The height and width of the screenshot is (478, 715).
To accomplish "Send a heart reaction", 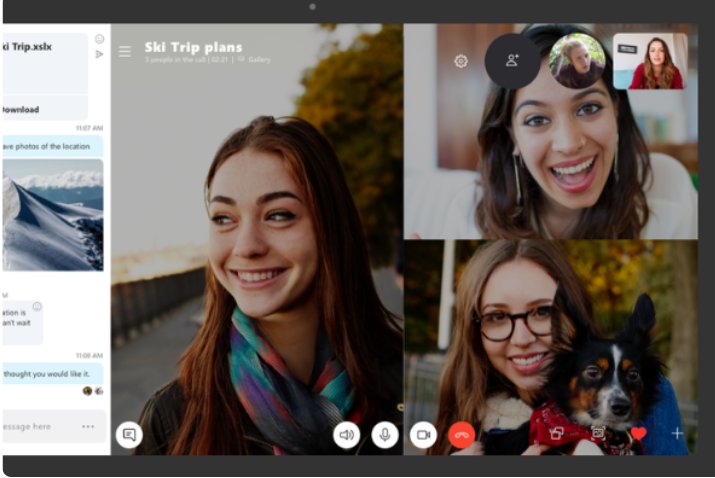I will [638, 434].
